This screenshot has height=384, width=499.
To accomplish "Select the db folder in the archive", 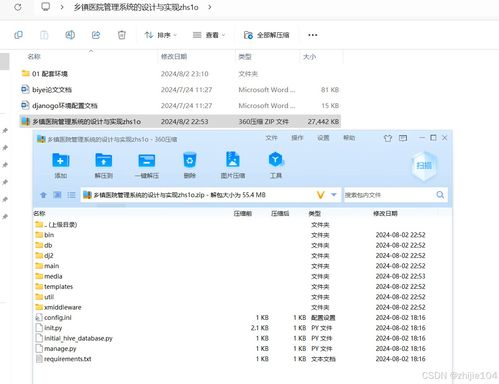I will pos(44,245).
